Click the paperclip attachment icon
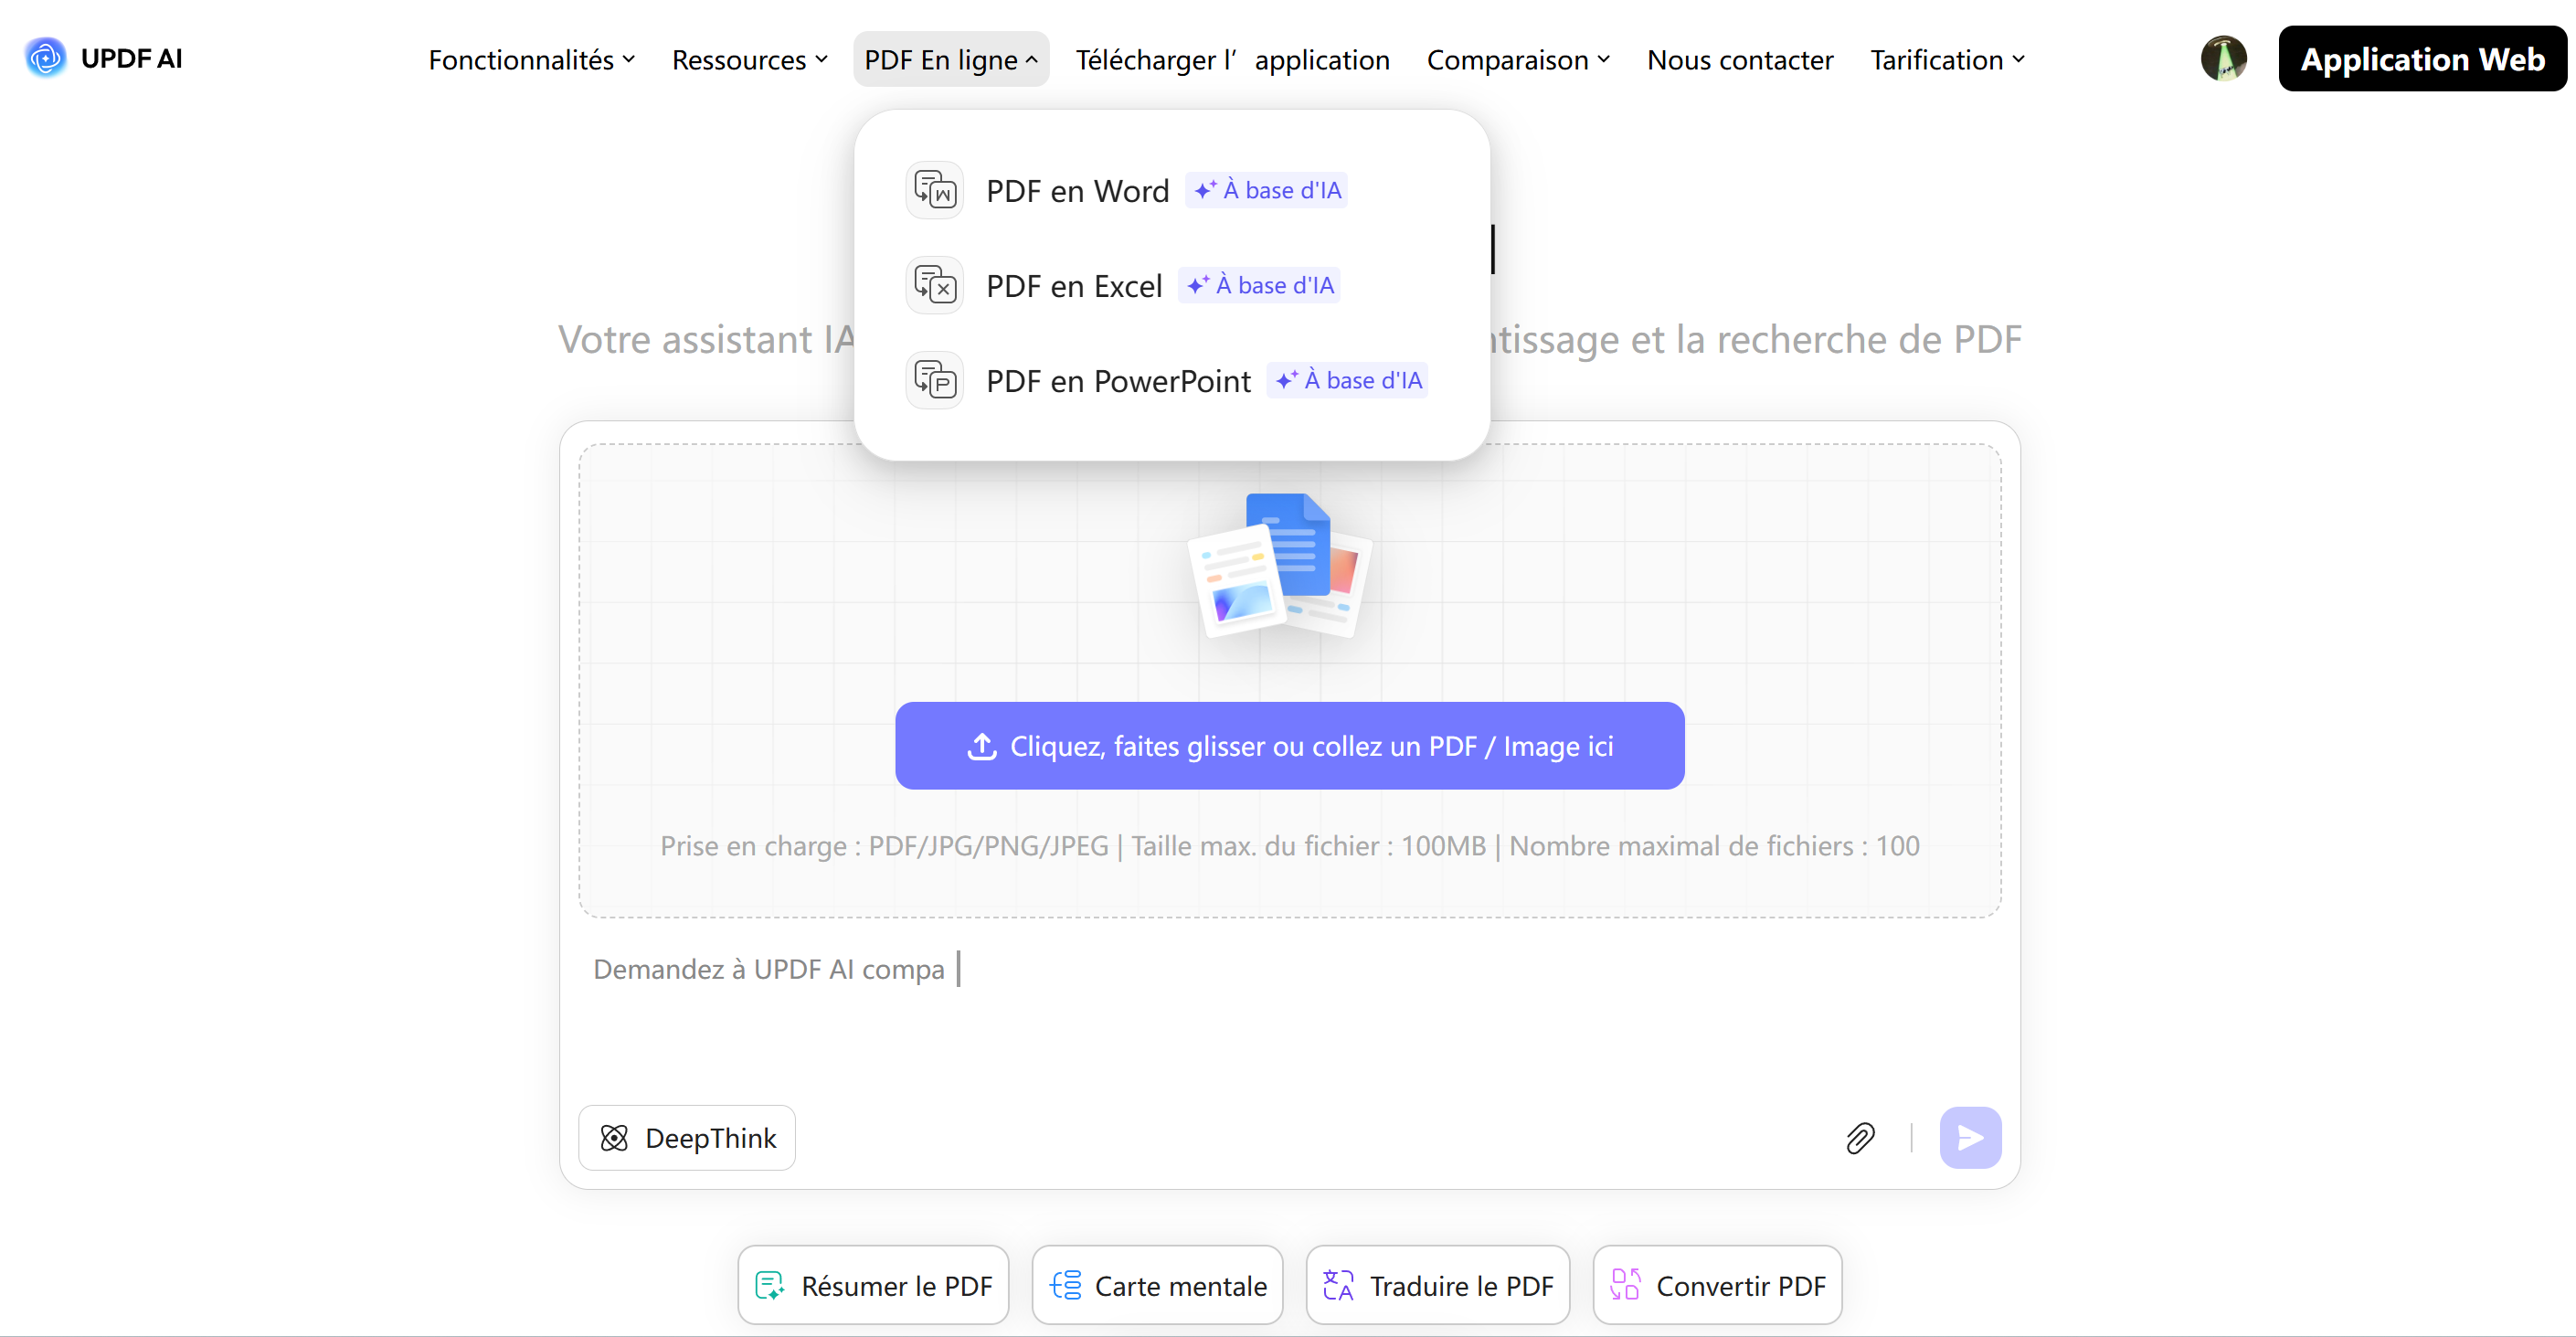 1860,1137
